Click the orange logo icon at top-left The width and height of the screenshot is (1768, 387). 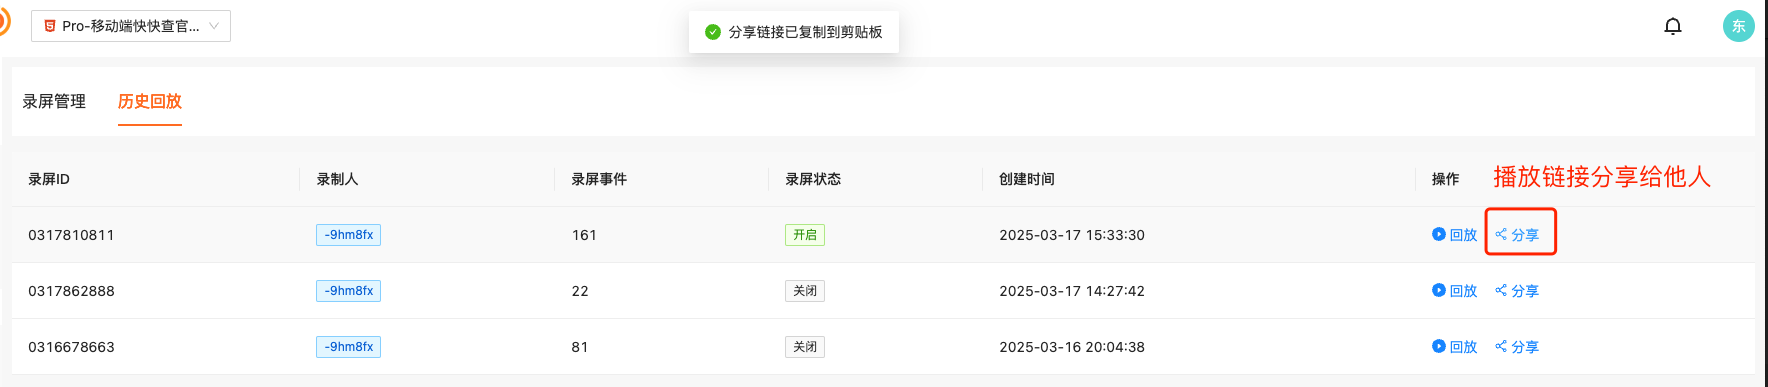click(x=4, y=22)
